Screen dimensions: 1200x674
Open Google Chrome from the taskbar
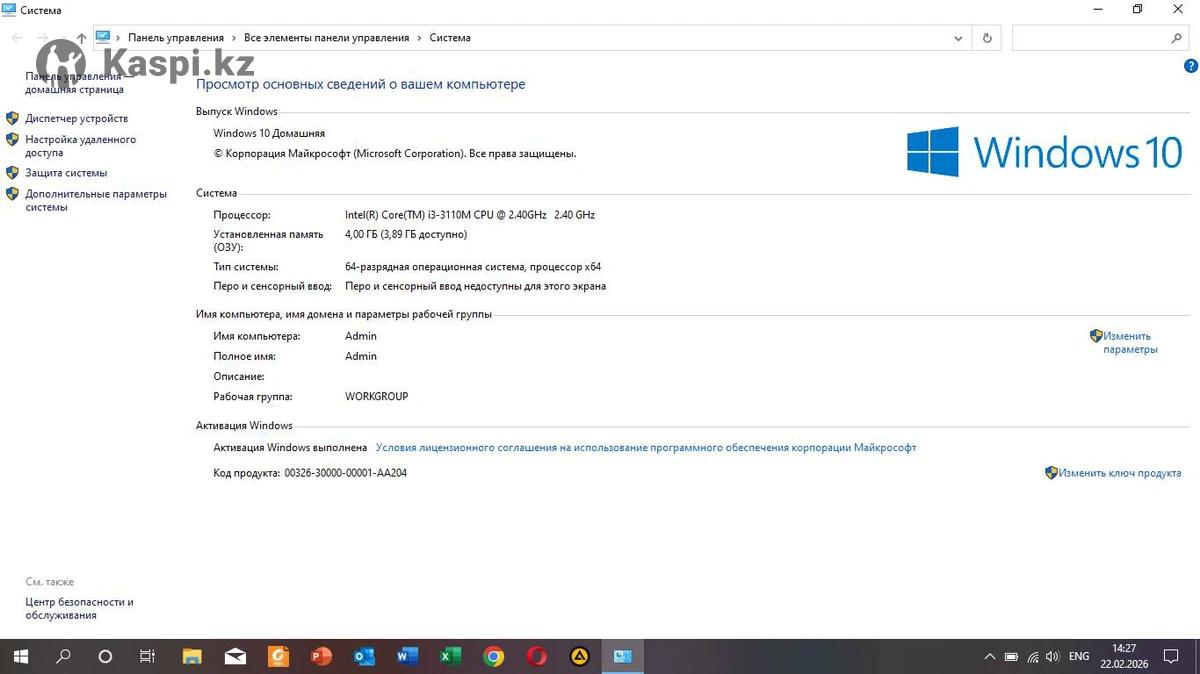click(493, 657)
